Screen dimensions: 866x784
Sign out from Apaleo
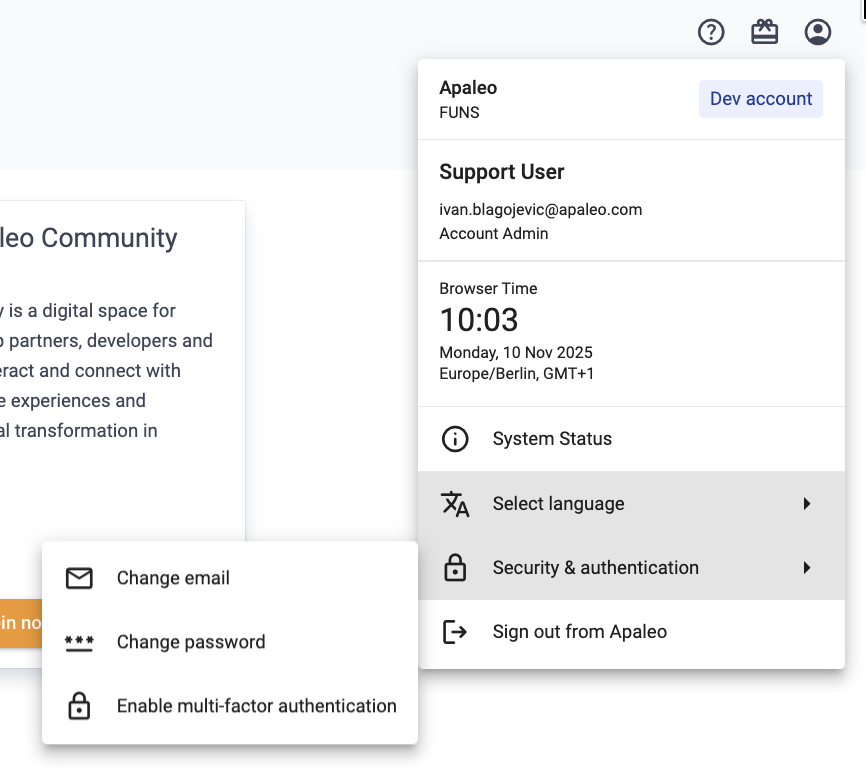[631, 632]
